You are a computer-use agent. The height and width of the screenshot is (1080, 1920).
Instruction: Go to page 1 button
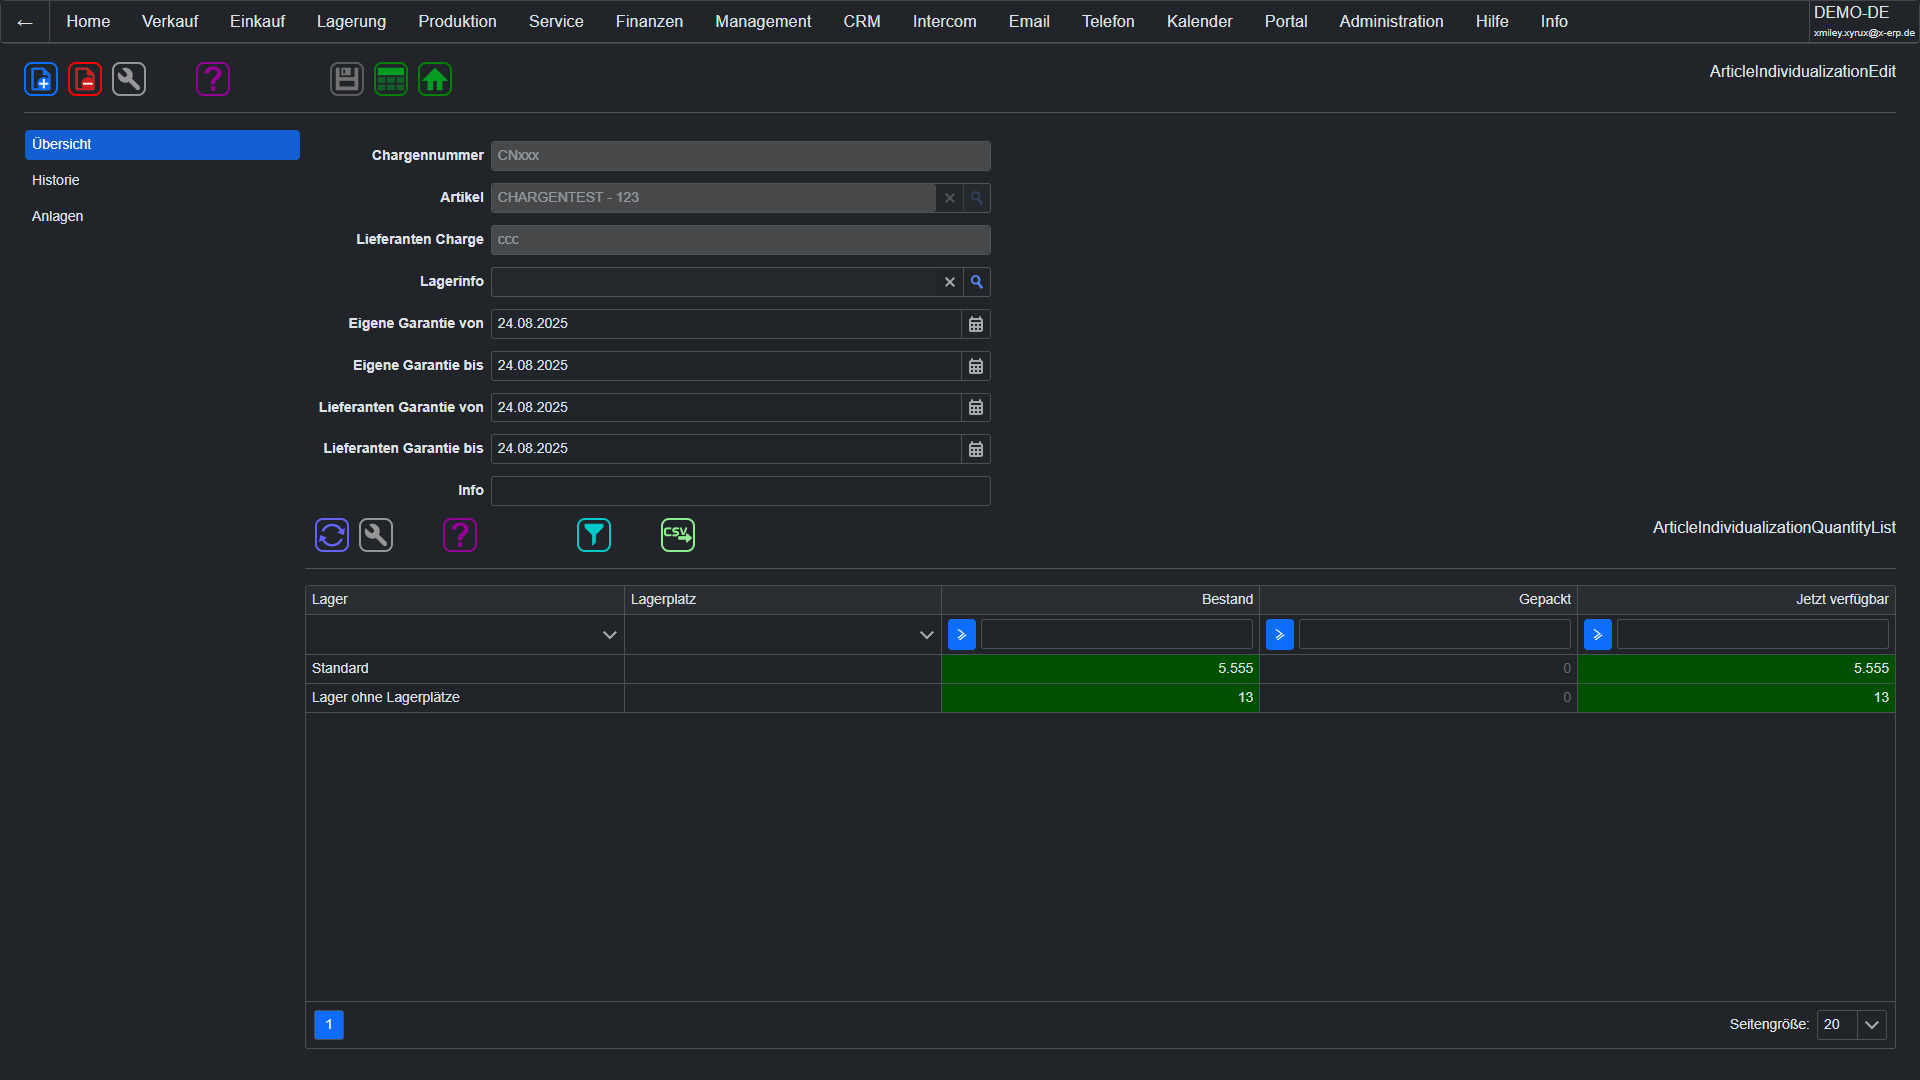(329, 1025)
